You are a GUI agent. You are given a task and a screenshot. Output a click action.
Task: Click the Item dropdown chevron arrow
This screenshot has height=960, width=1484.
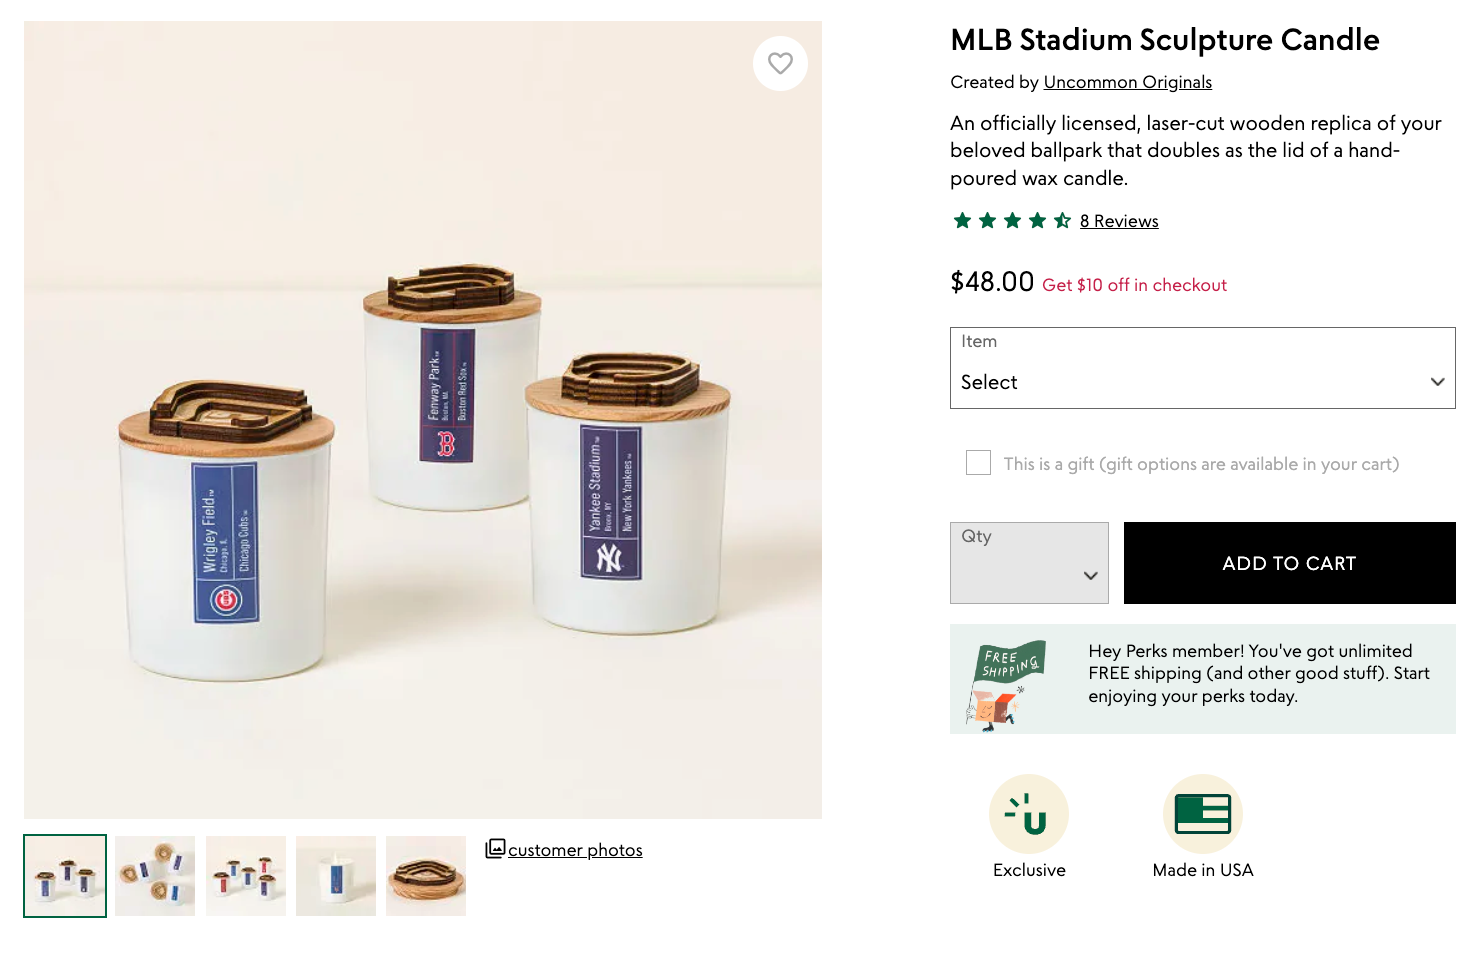tap(1437, 382)
